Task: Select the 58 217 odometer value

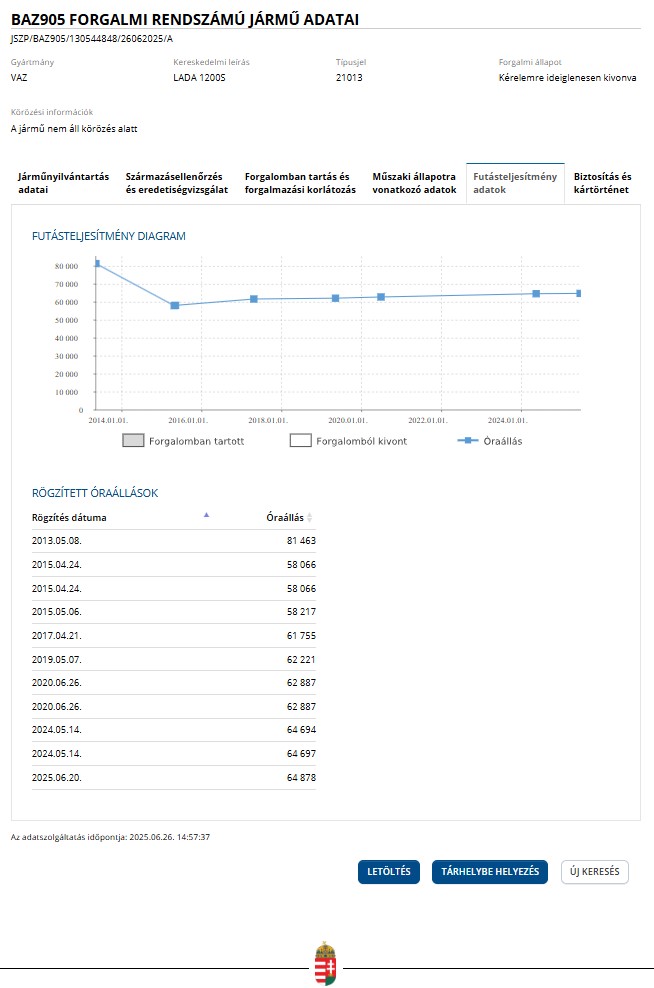Action: (x=301, y=611)
